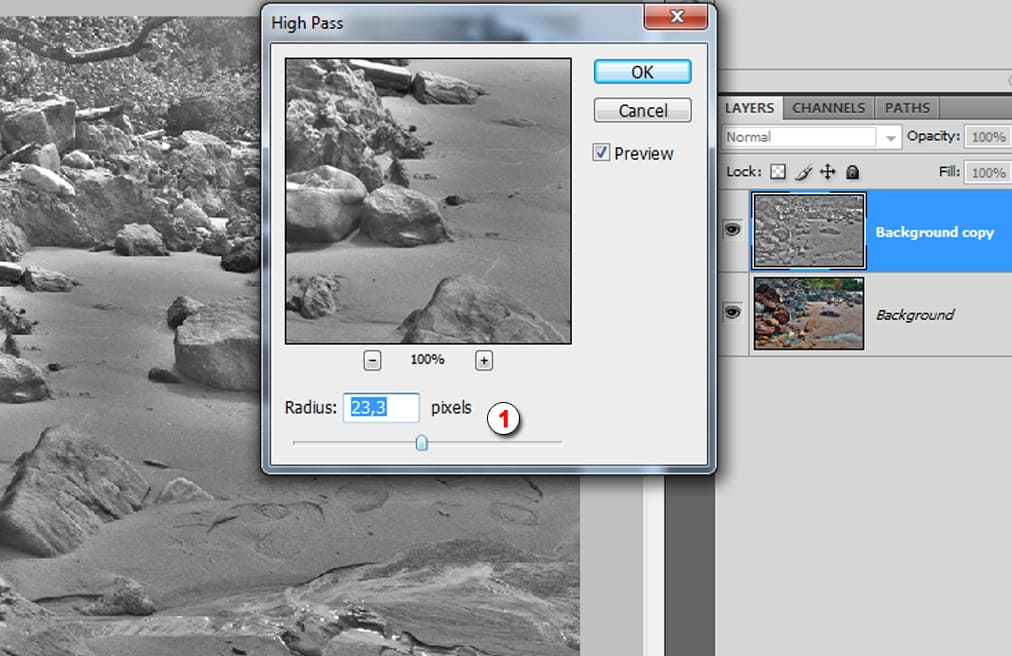The image size is (1012, 656).
Task: Hide the Background layer
Action: (733, 313)
